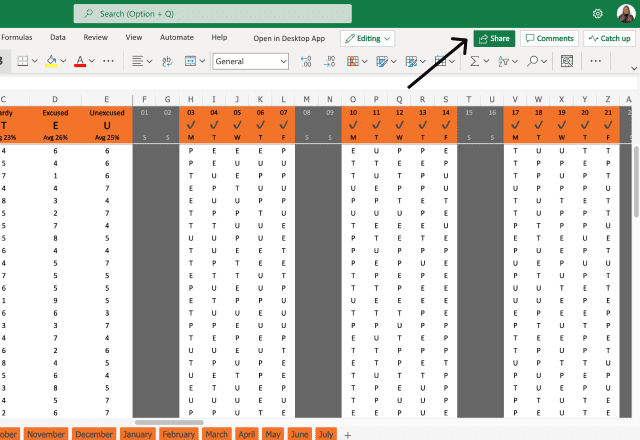640x440 pixels.
Task: Click the sort and filter icon
Action: [503, 61]
